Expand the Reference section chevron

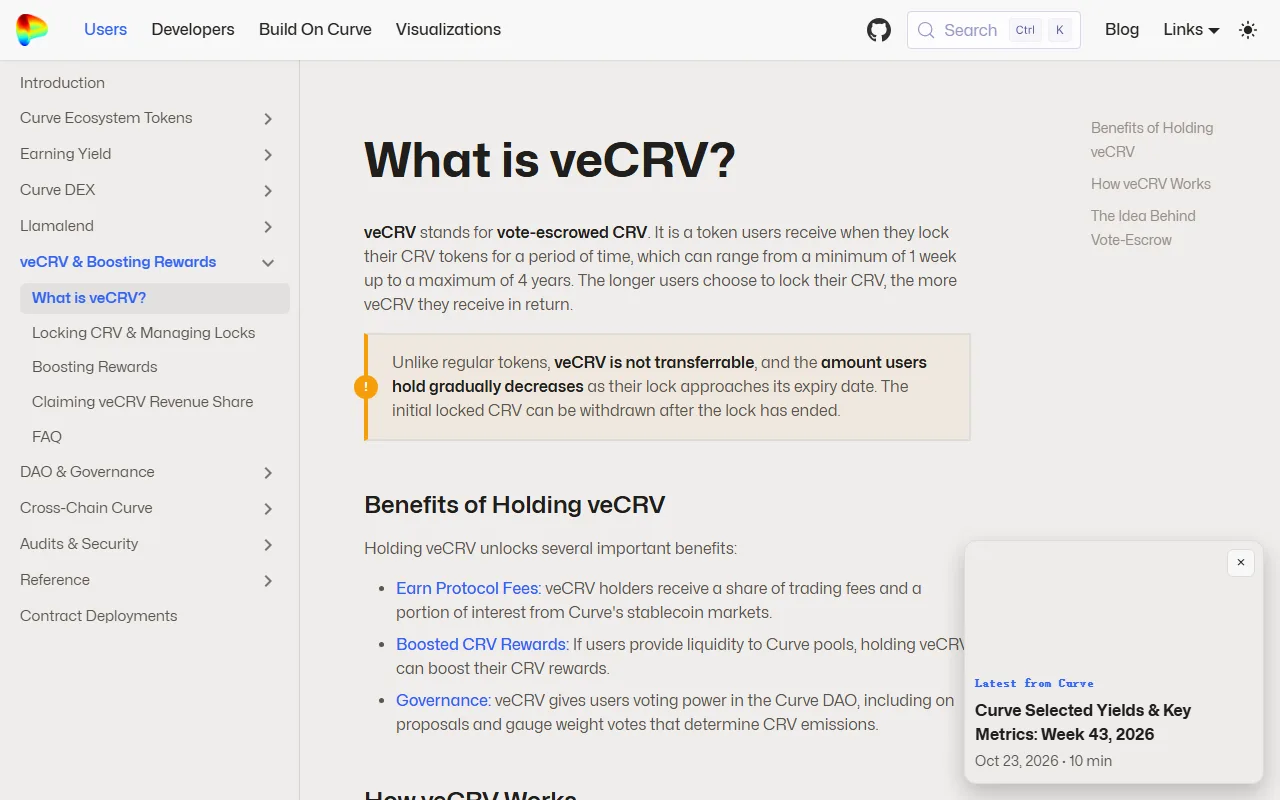[268, 581]
